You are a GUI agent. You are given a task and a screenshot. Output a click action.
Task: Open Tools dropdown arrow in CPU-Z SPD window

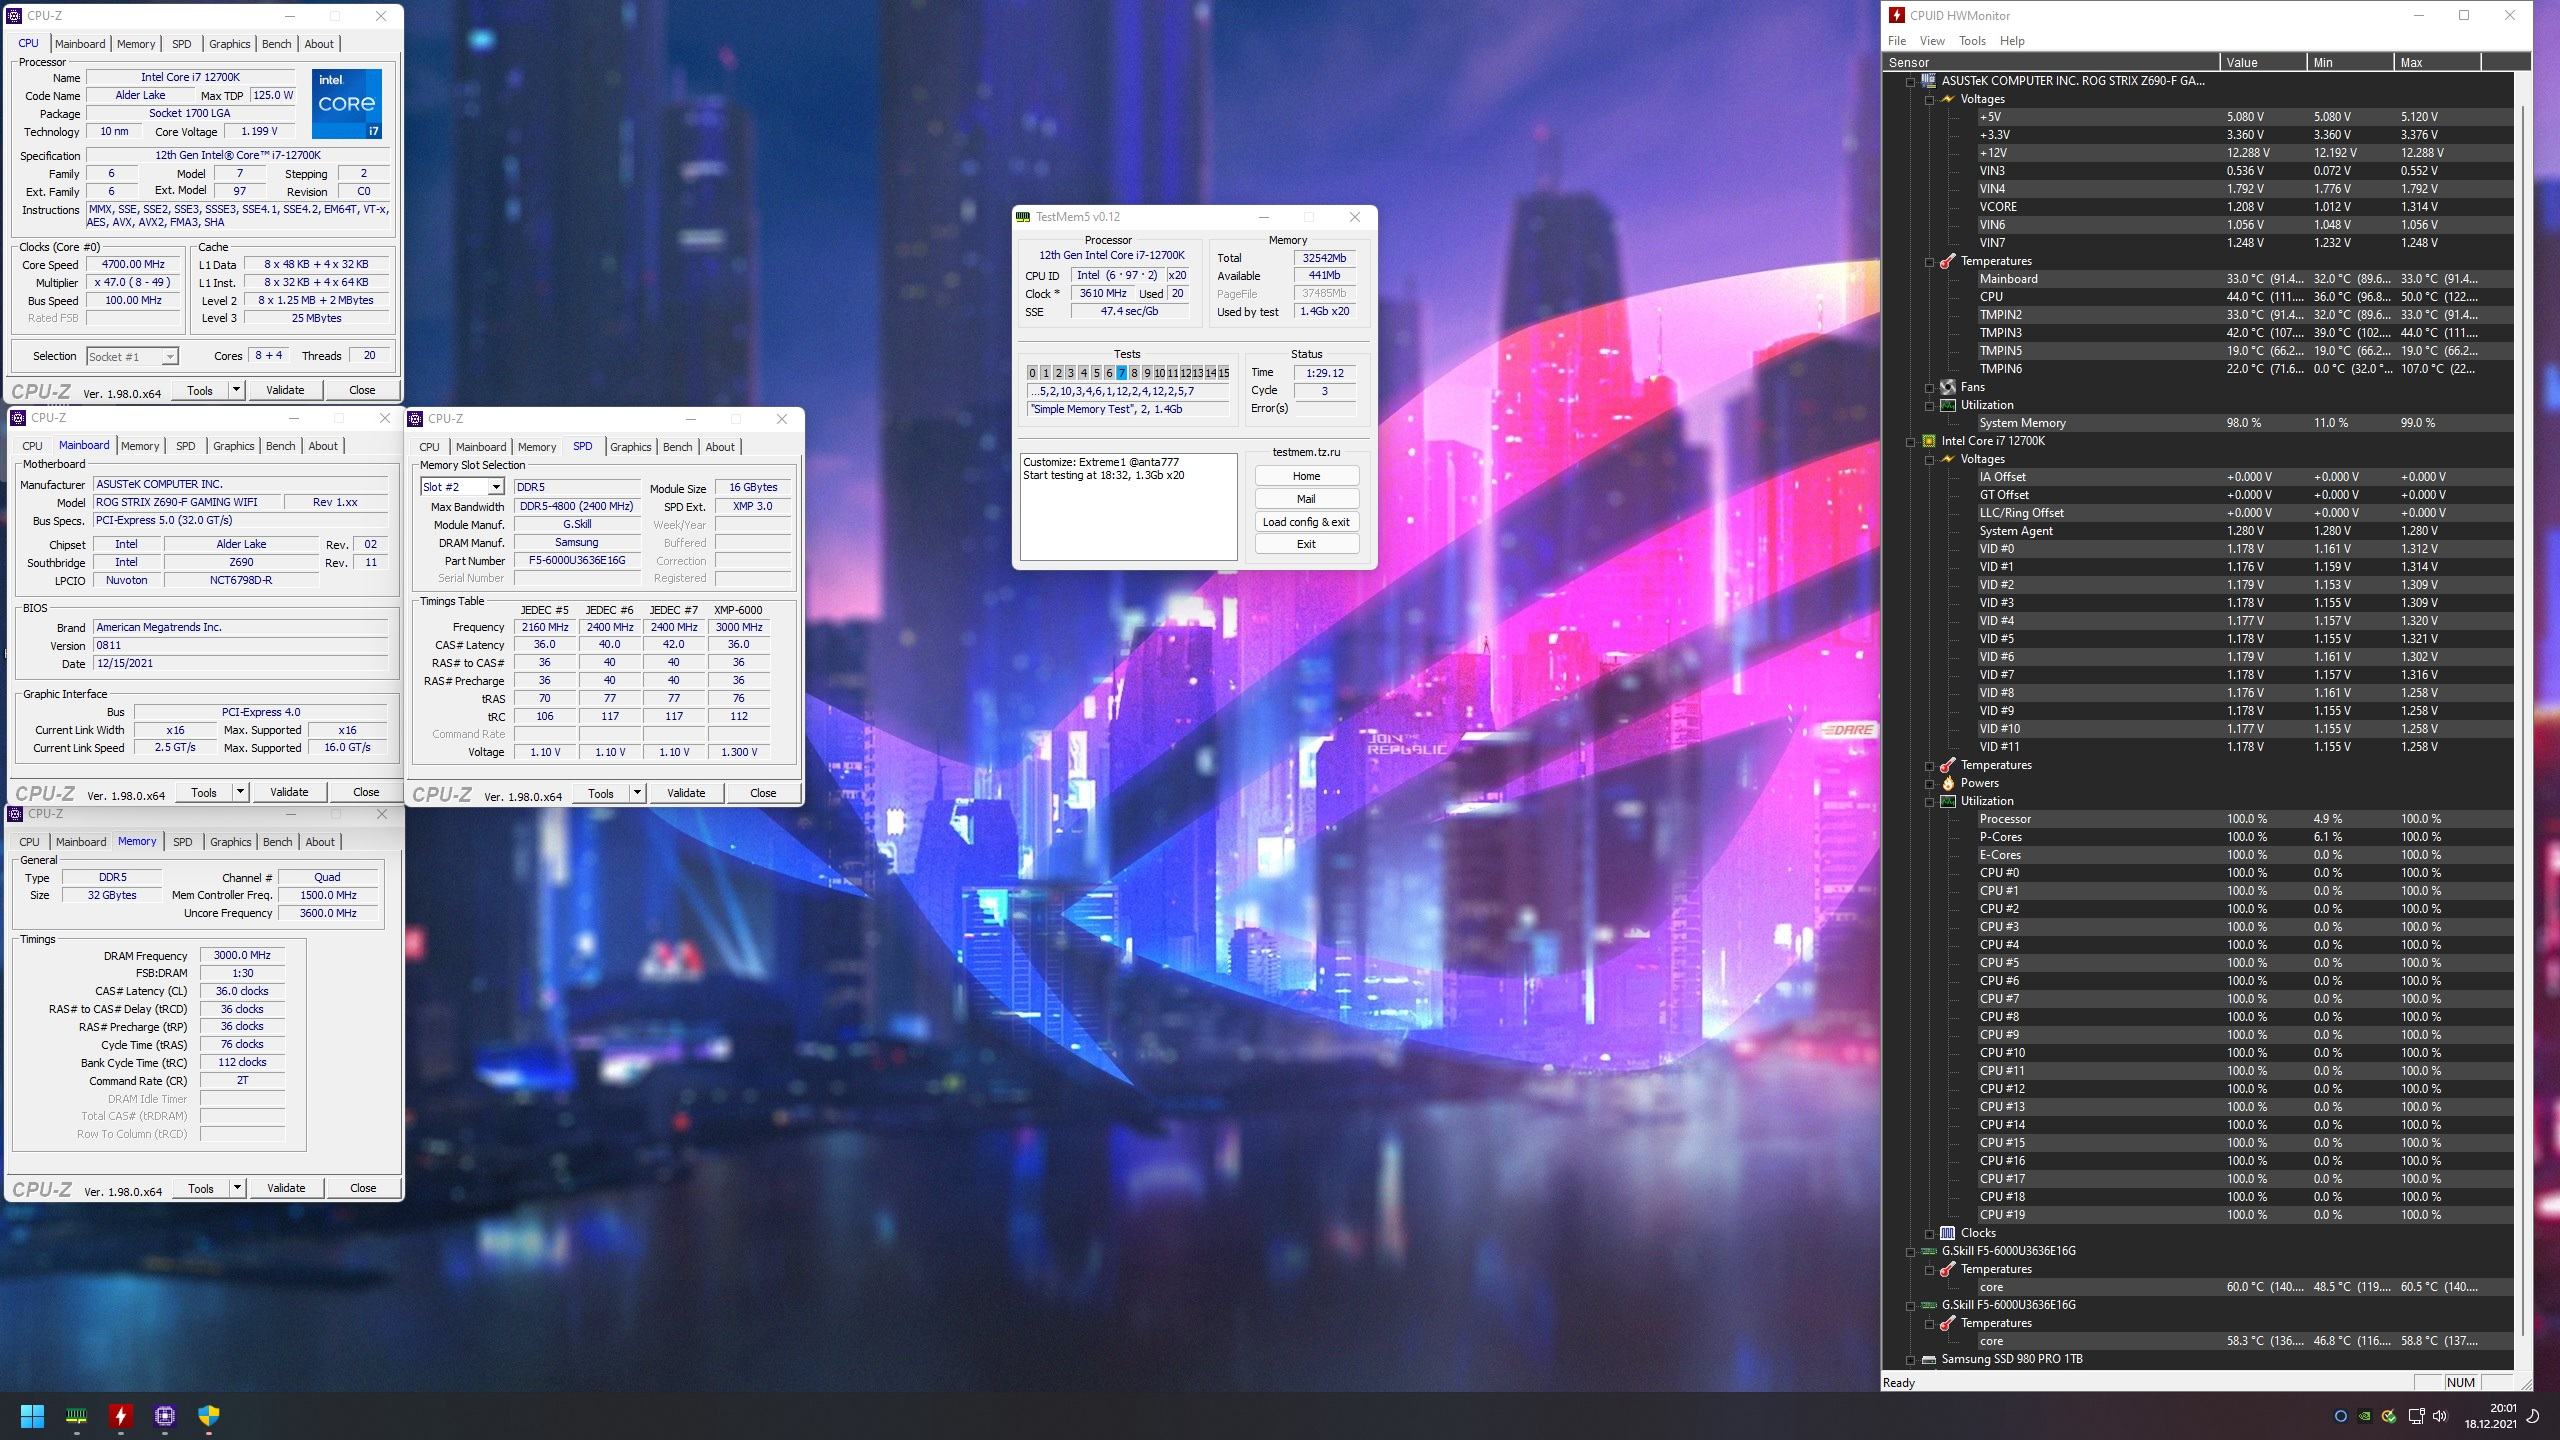coord(637,793)
